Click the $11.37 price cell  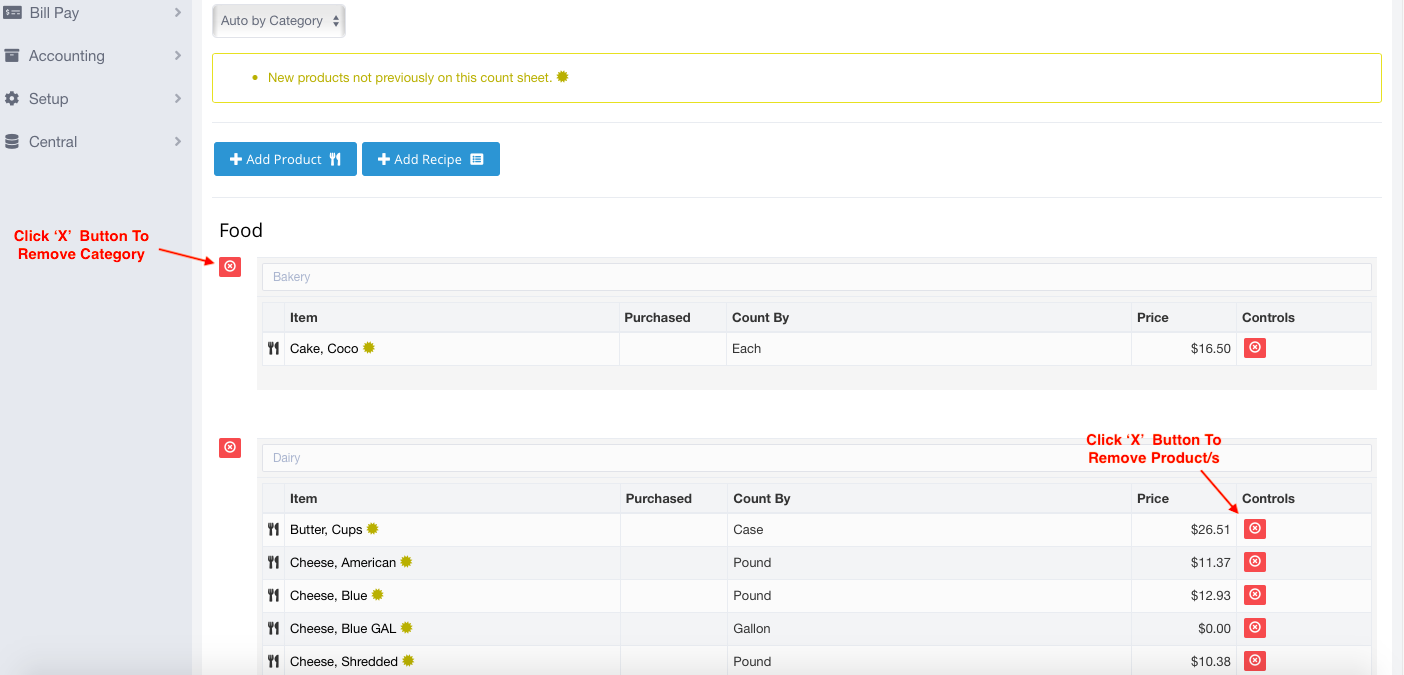pos(1184,563)
